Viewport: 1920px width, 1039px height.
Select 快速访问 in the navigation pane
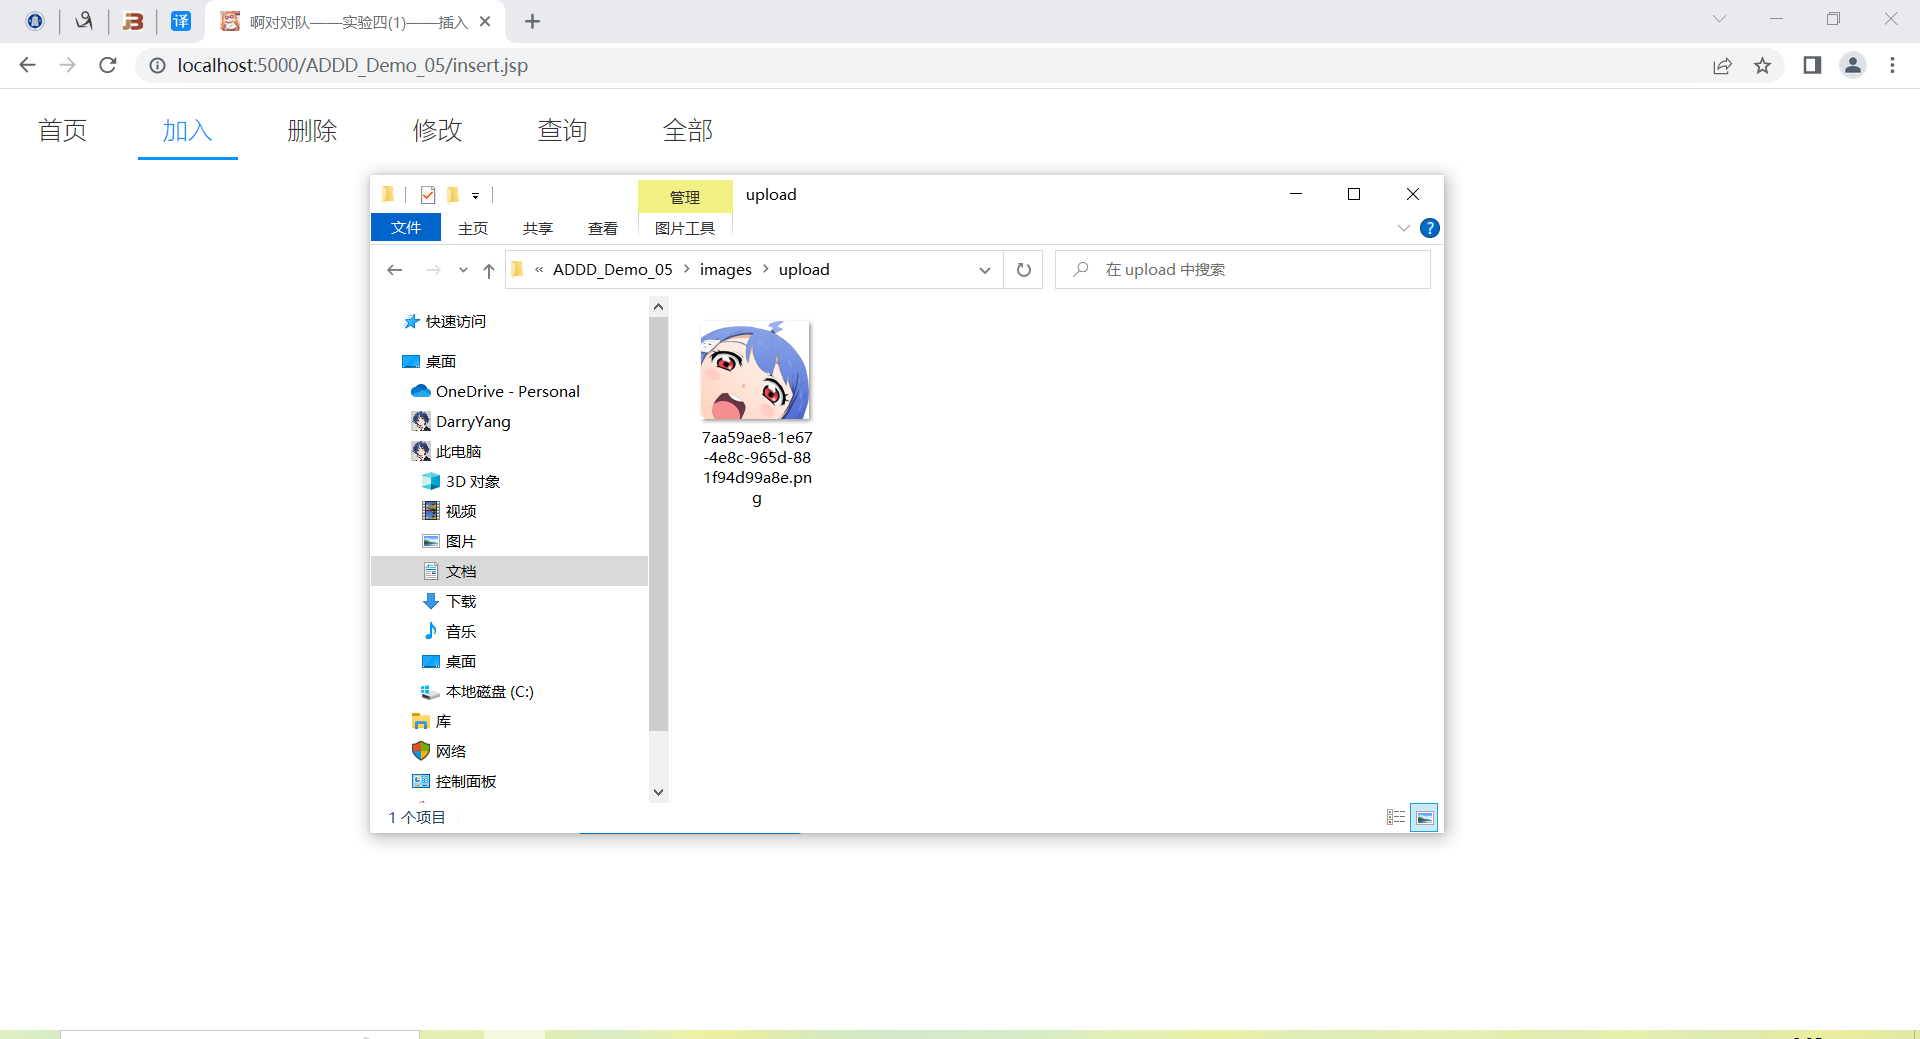456,321
